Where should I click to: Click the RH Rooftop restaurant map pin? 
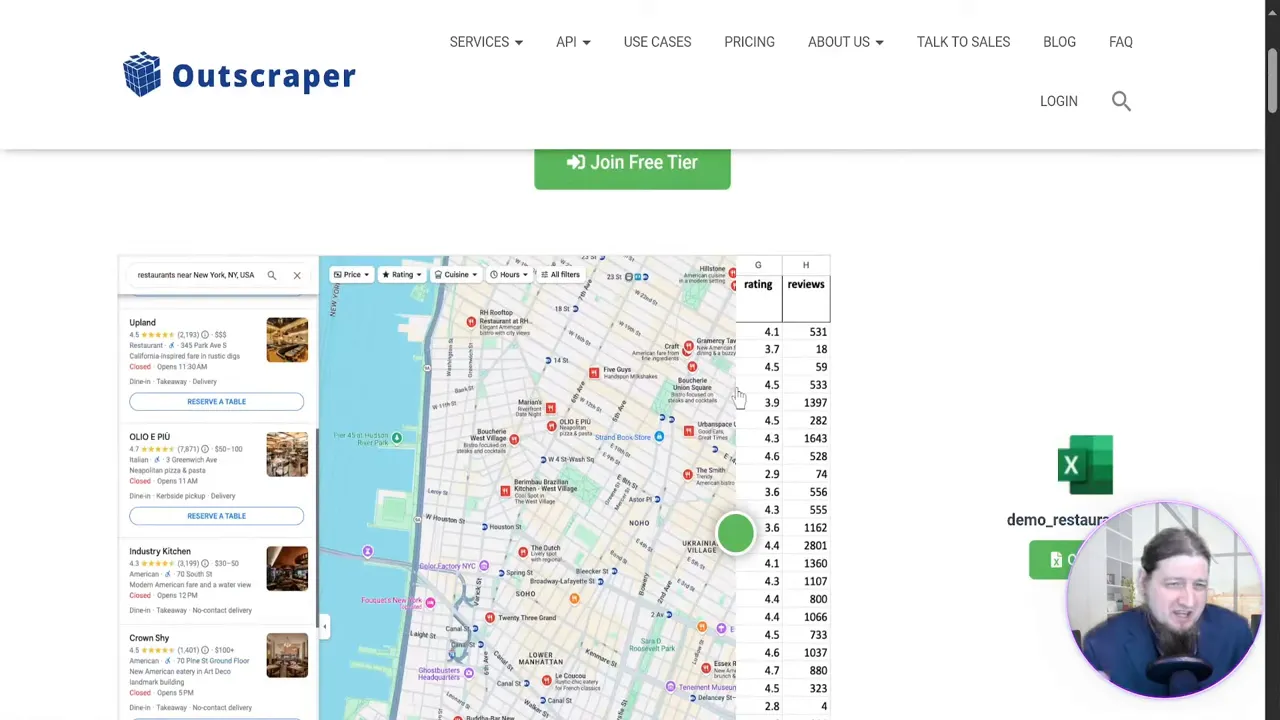click(x=471, y=322)
